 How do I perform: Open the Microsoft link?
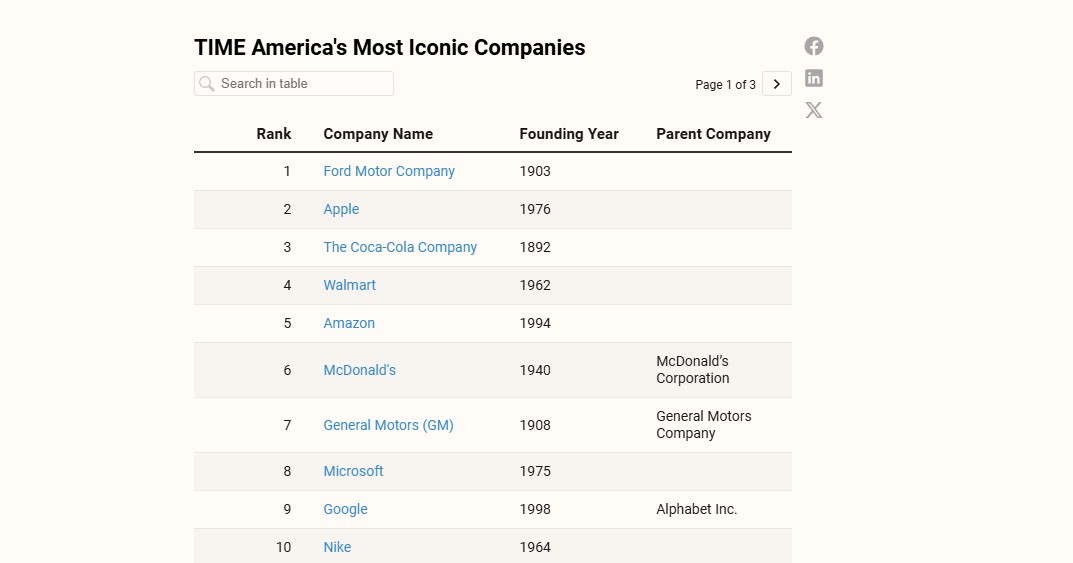pos(353,471)
